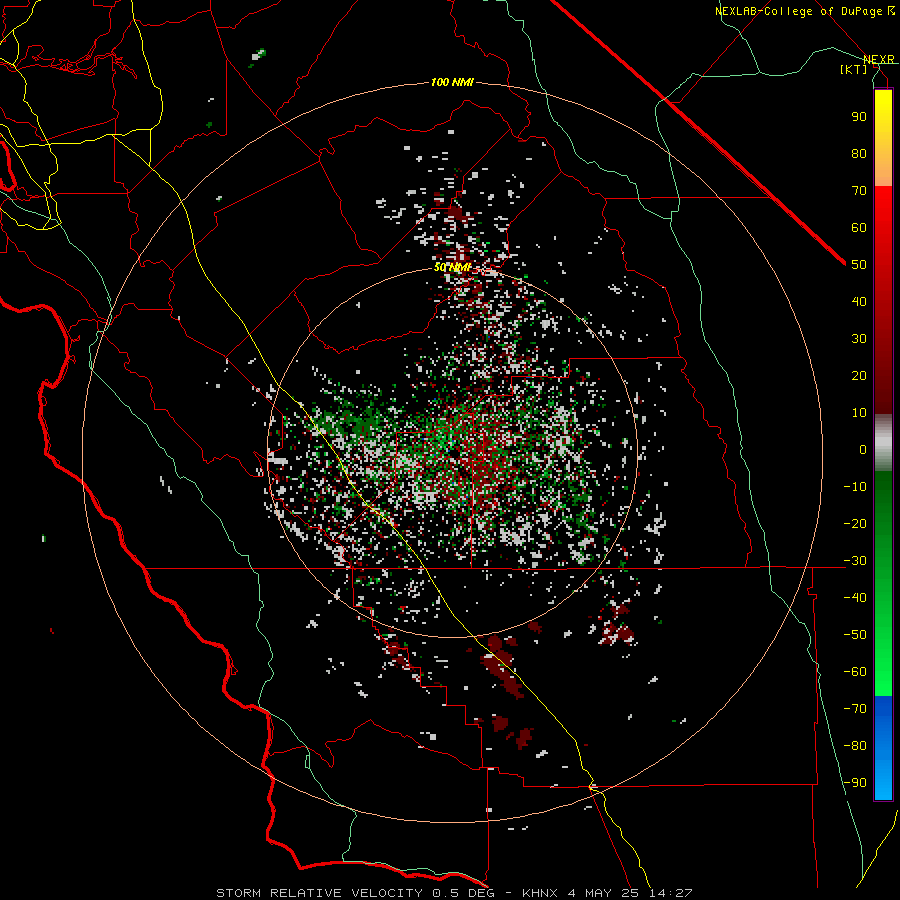Viewport: 900px width, 900px height.
Task: Click the [KT] units label
Action: (853, 69)
